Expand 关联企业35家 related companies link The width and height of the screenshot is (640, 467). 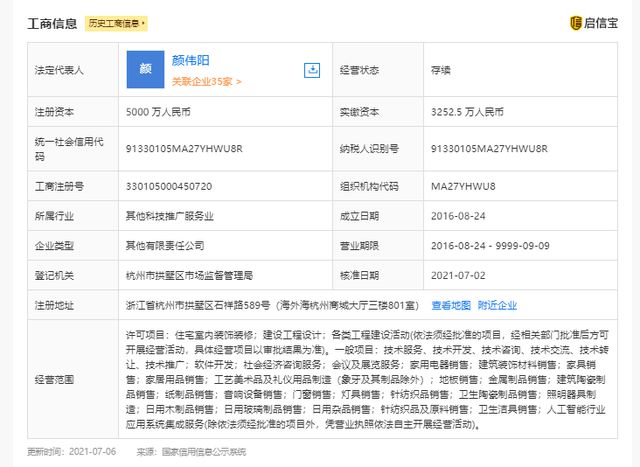click(206, 81)
